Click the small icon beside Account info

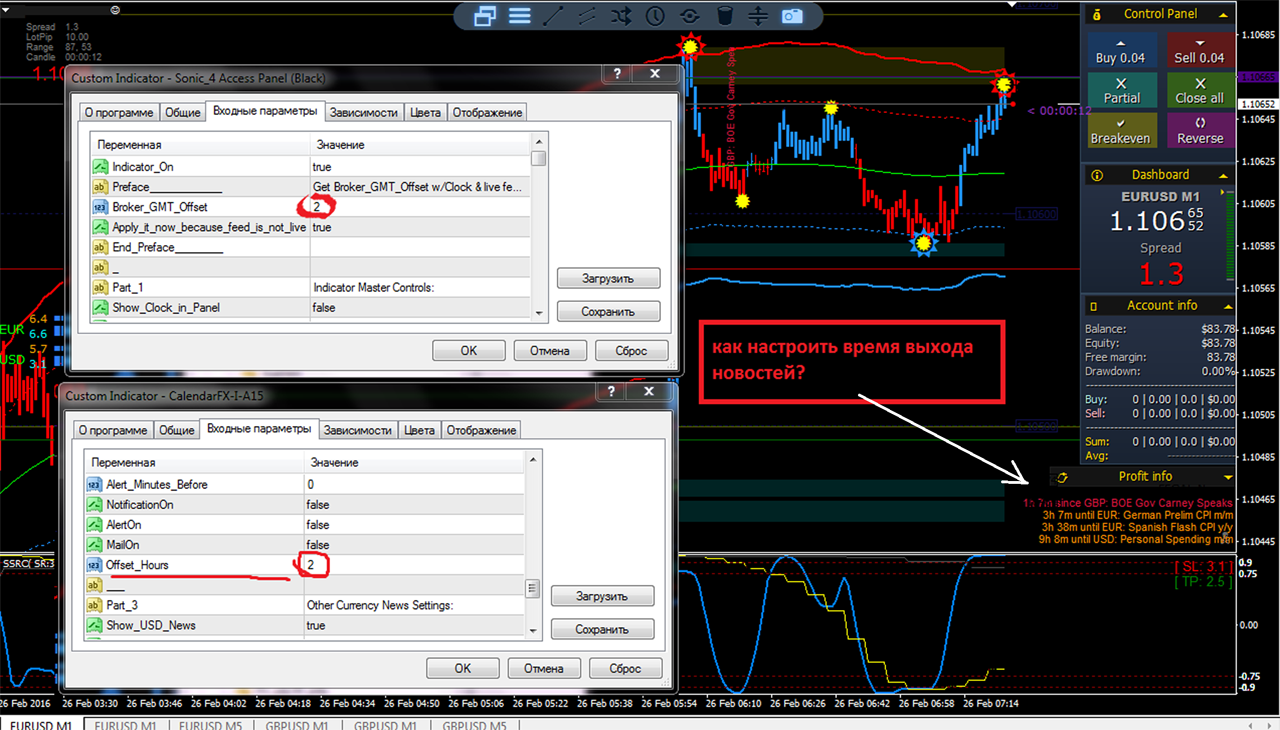point(1094,306)
